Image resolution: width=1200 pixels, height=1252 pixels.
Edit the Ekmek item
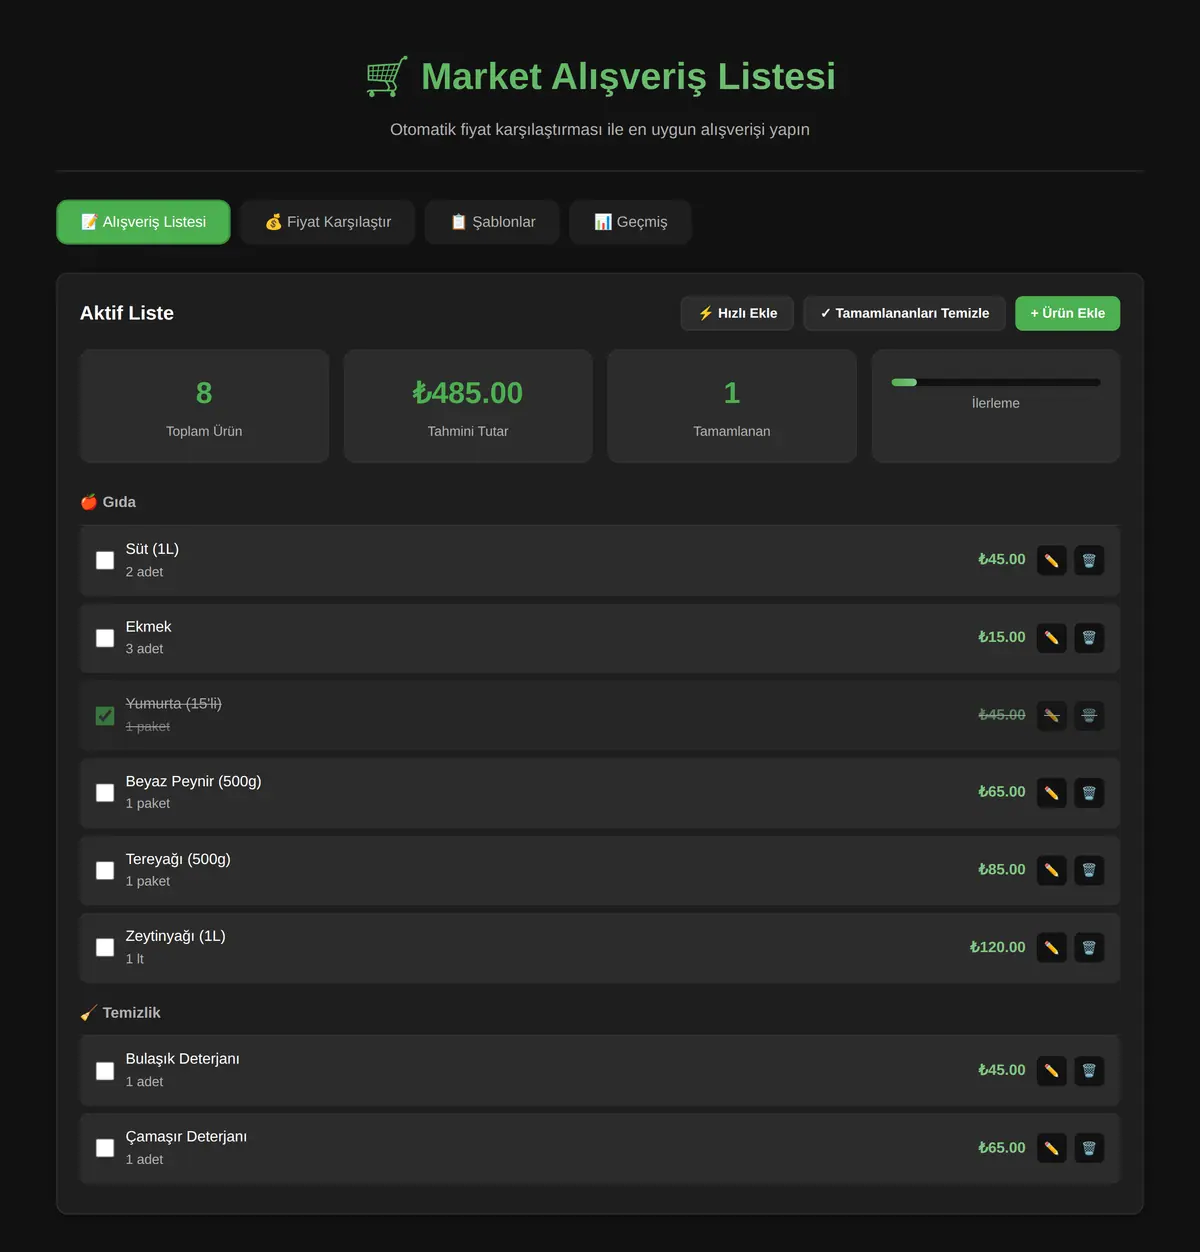[x=1051, y=638]
